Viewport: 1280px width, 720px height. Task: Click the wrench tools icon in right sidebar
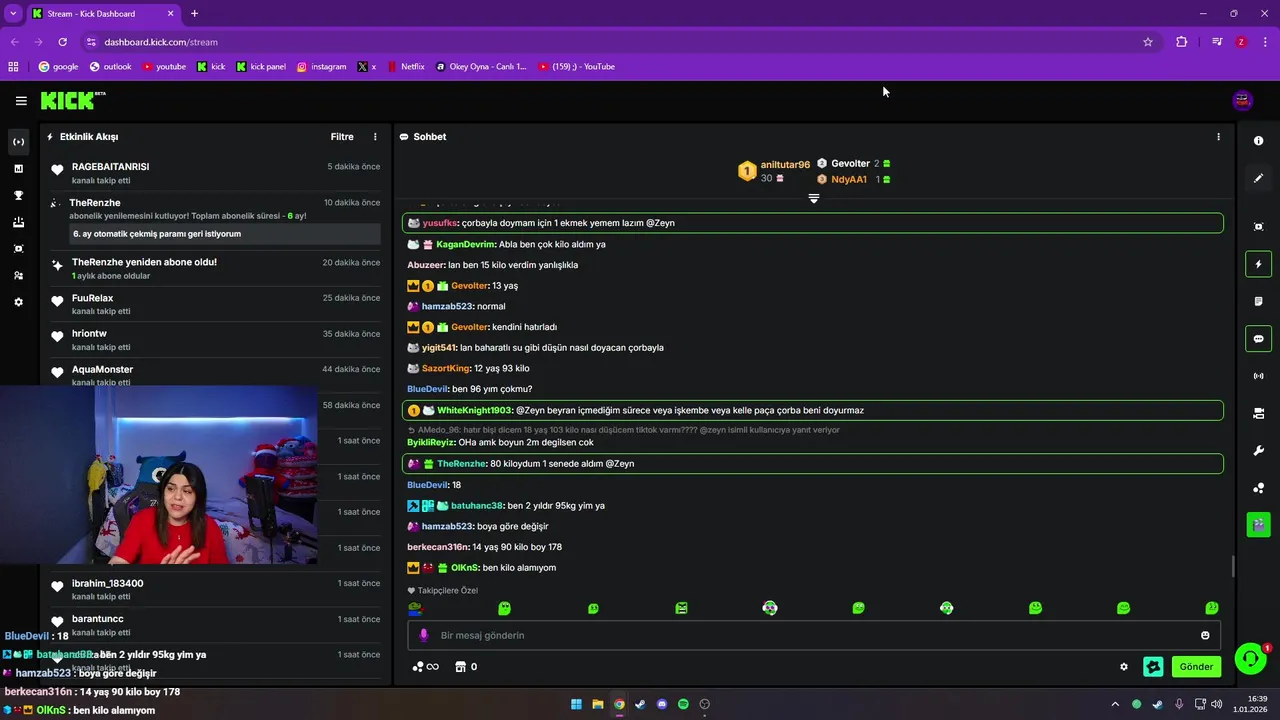(1258, 451)
